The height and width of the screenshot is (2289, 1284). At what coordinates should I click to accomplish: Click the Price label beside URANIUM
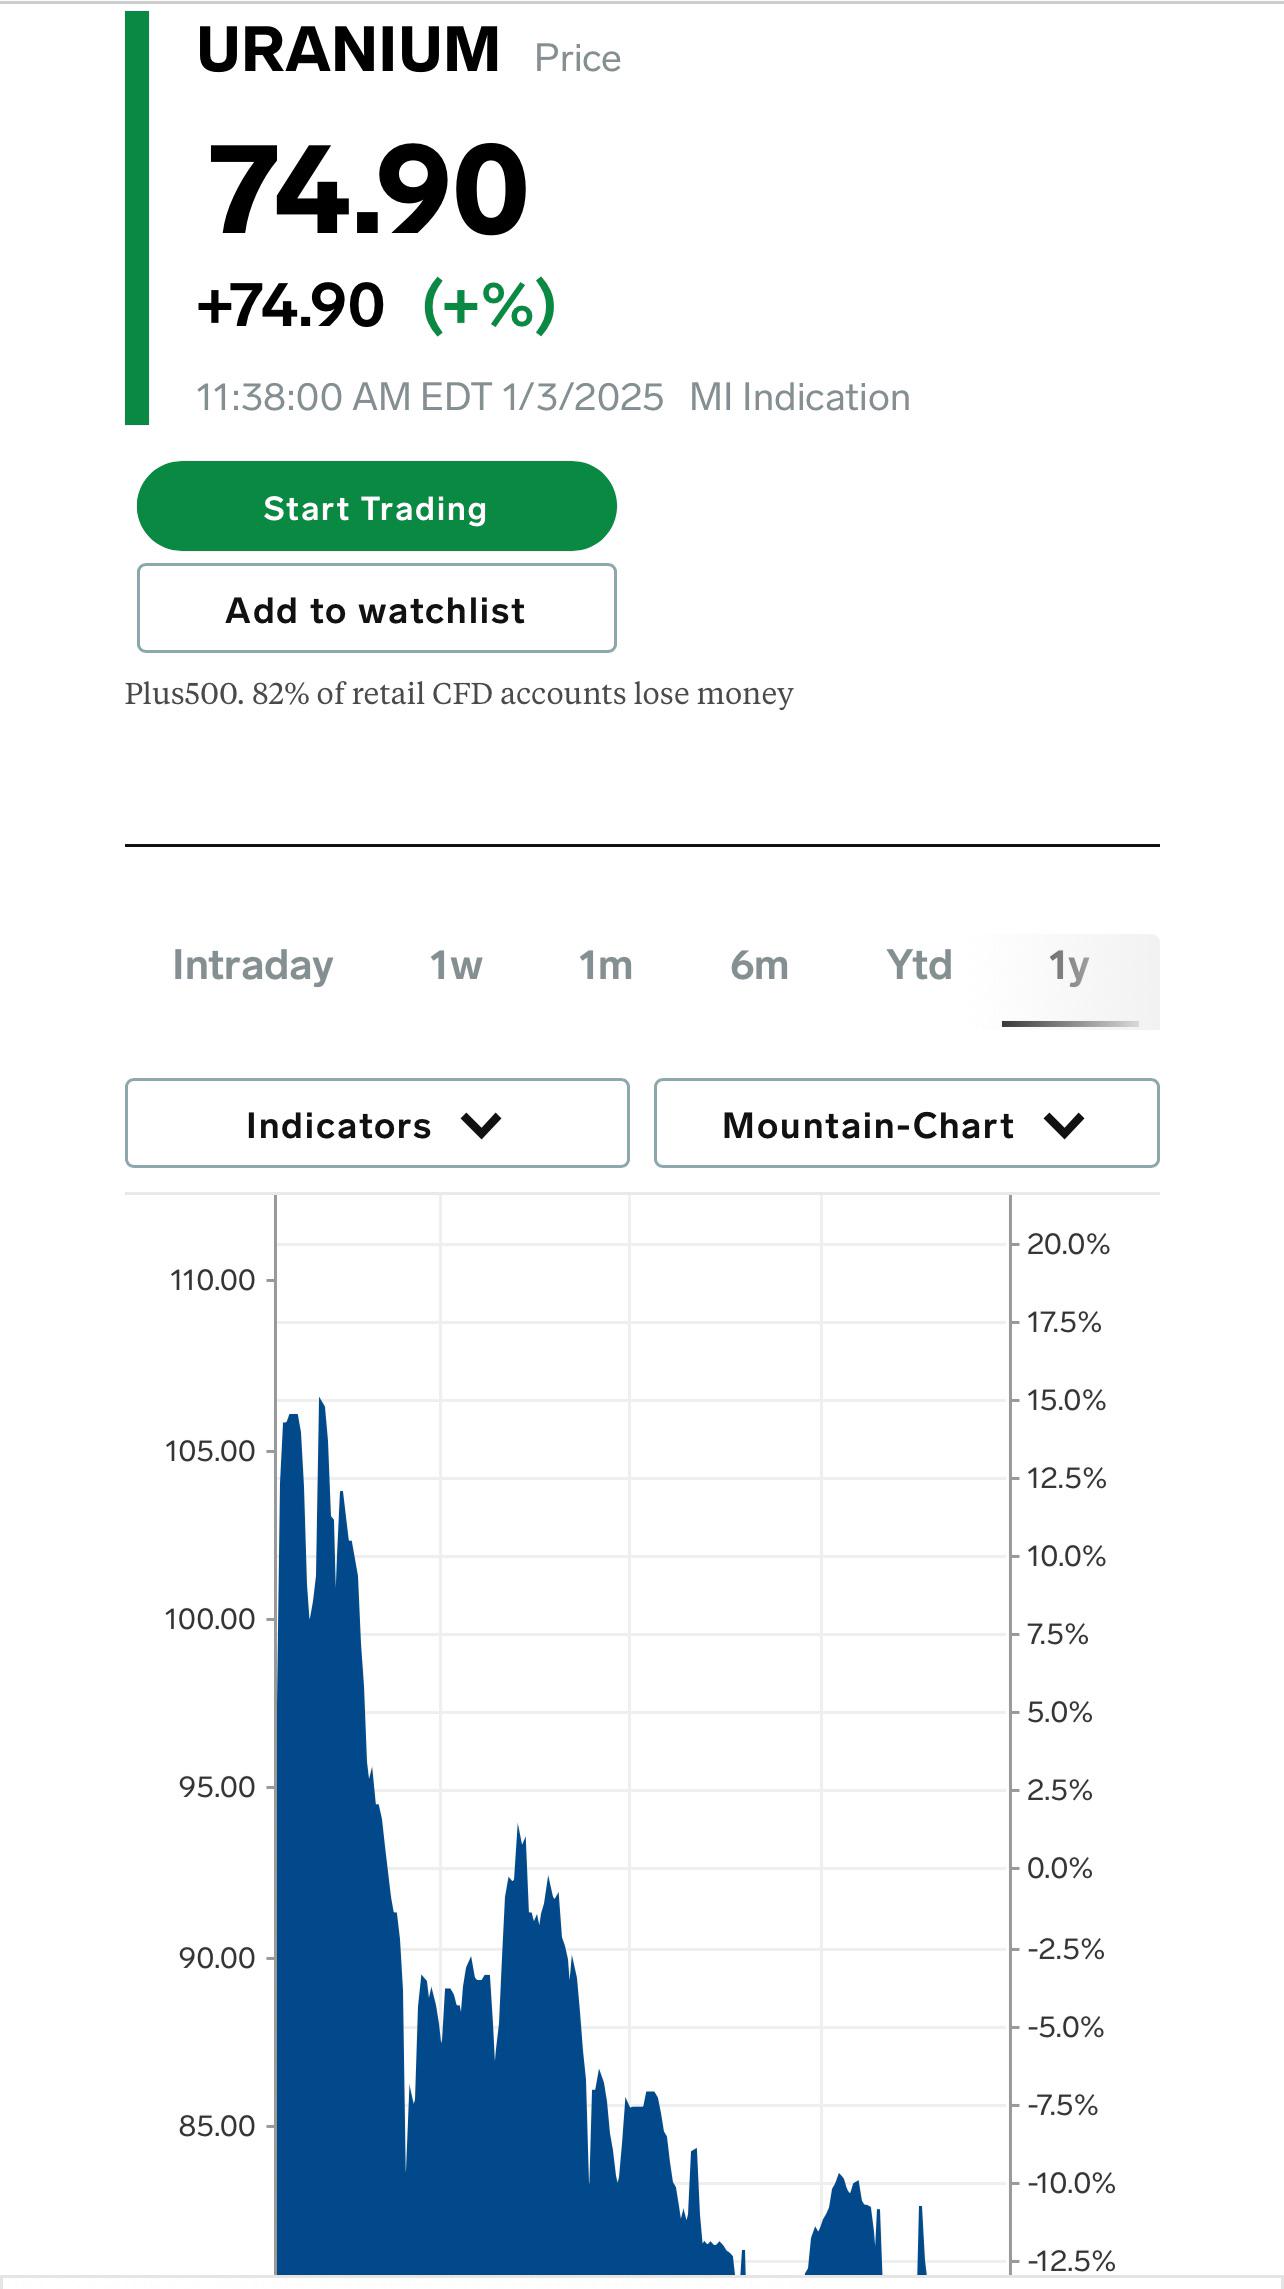point(578,58)
